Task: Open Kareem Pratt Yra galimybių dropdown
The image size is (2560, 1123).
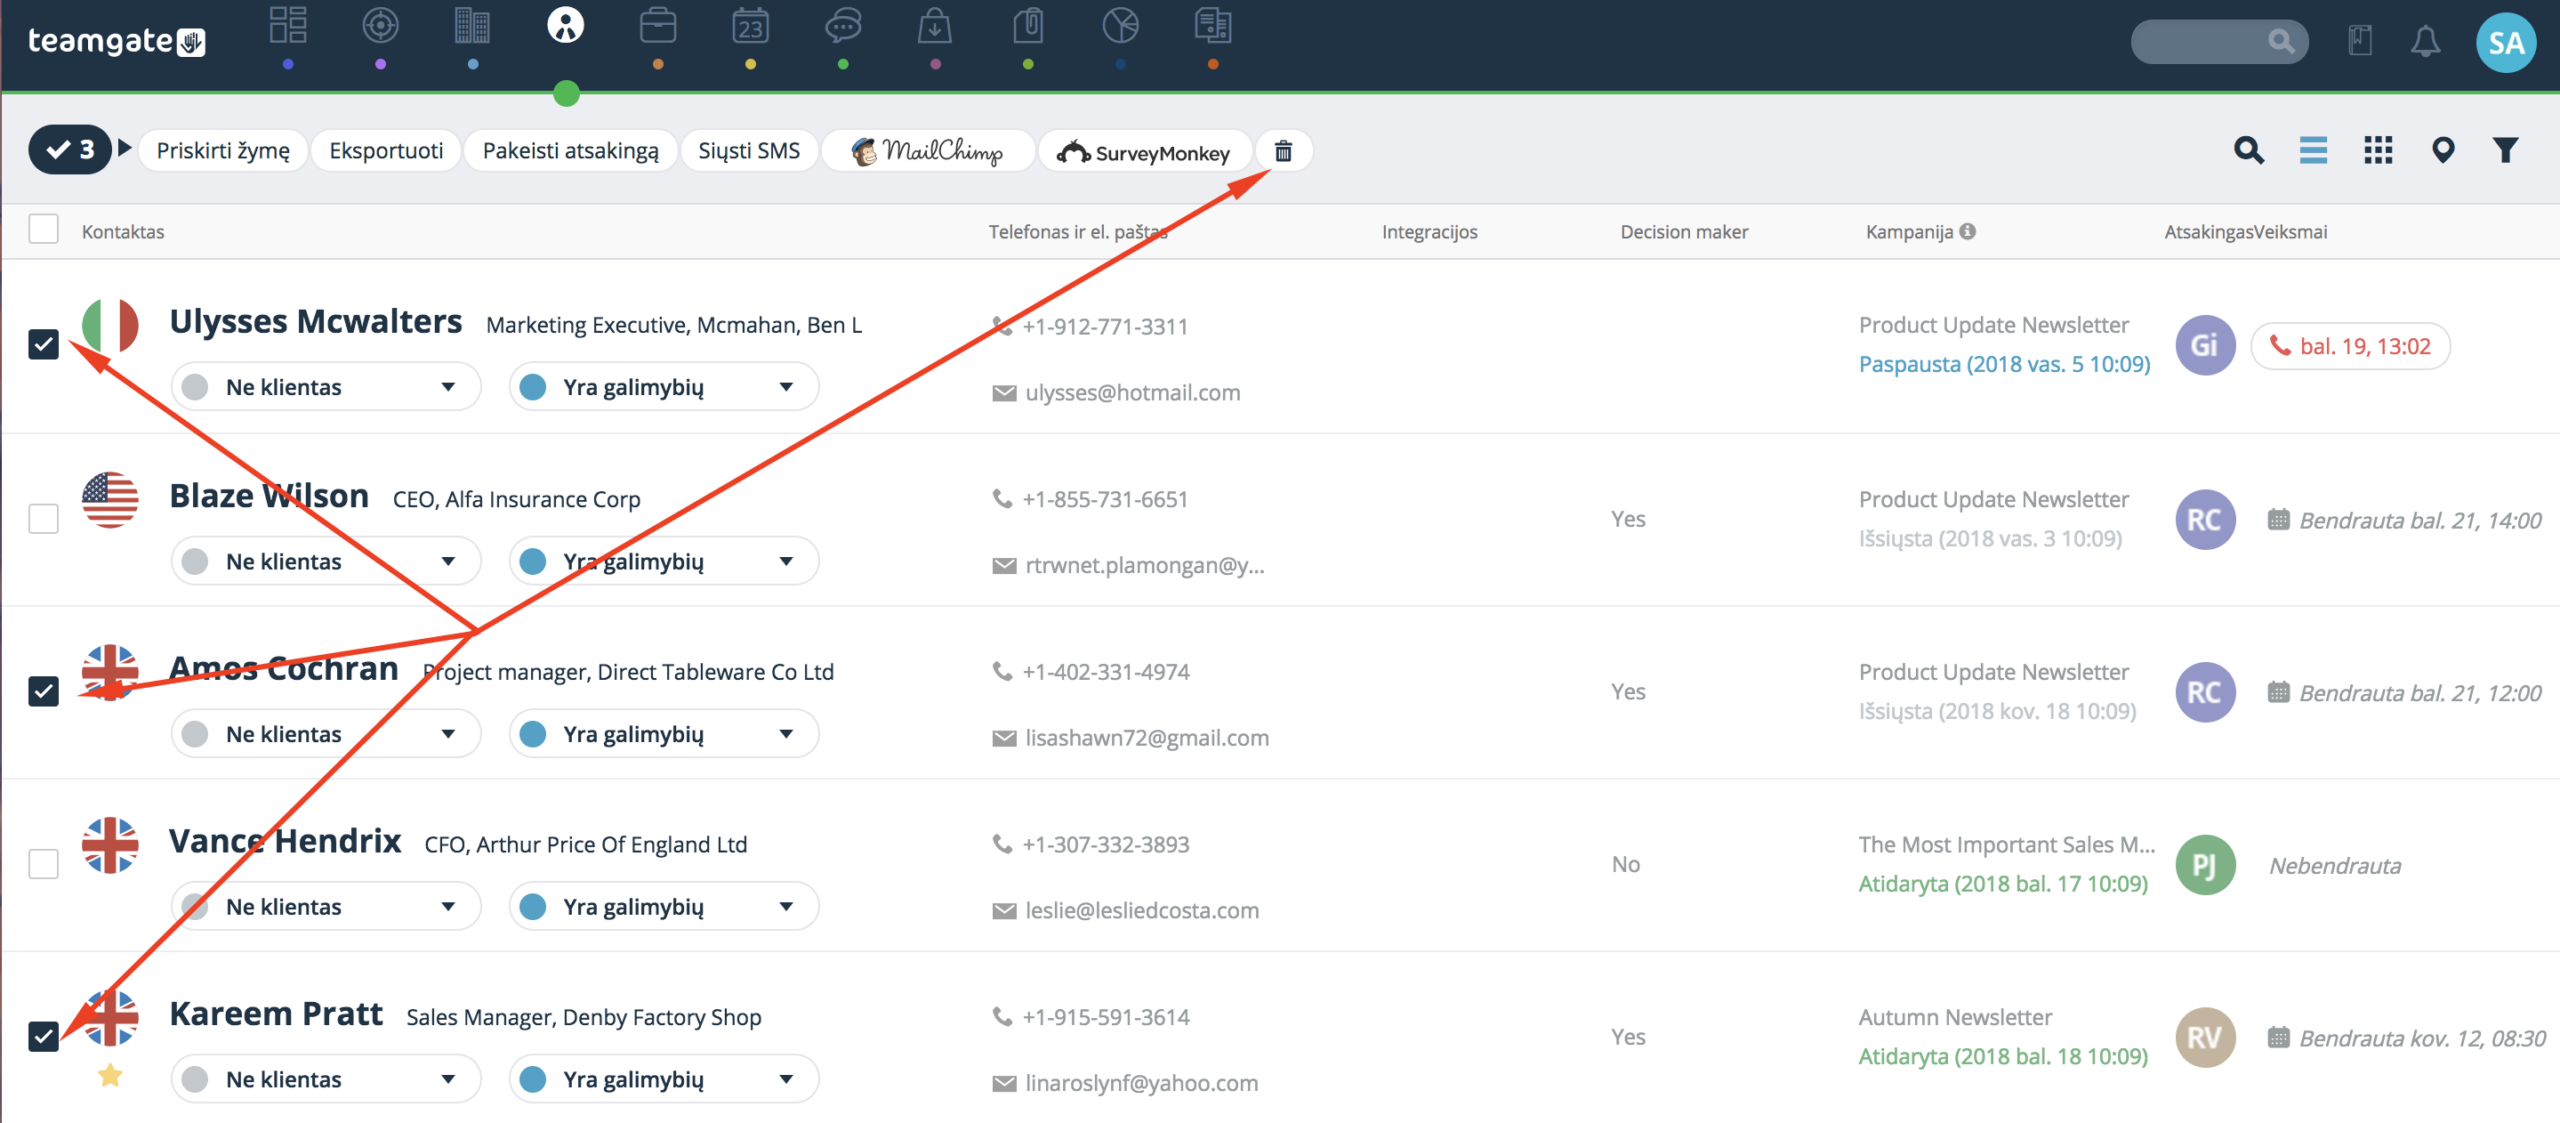Action: tap(664, 1080)
